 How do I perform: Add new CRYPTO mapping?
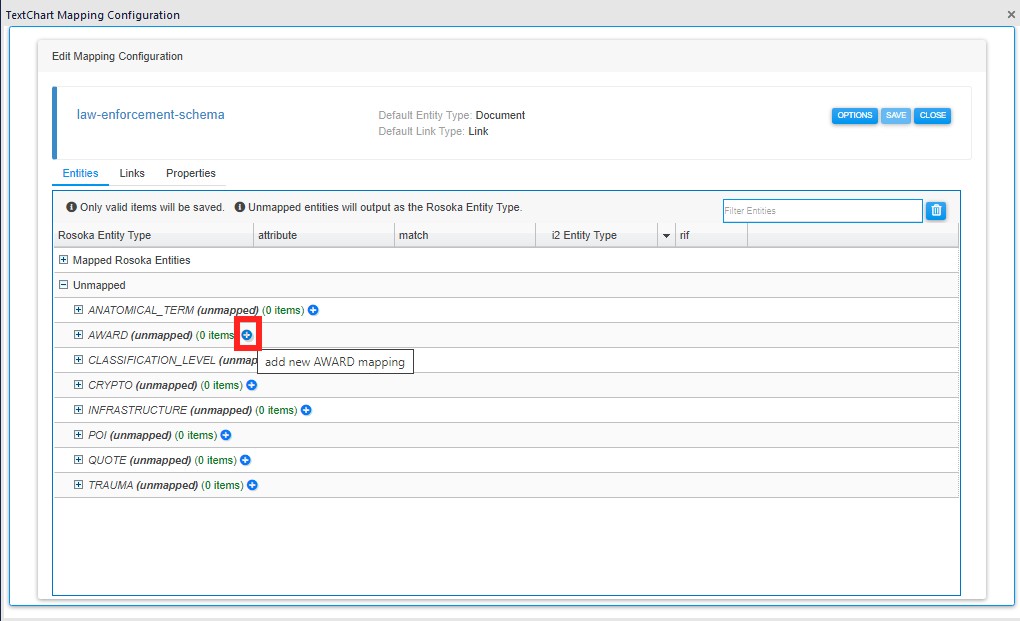(253, 385)
